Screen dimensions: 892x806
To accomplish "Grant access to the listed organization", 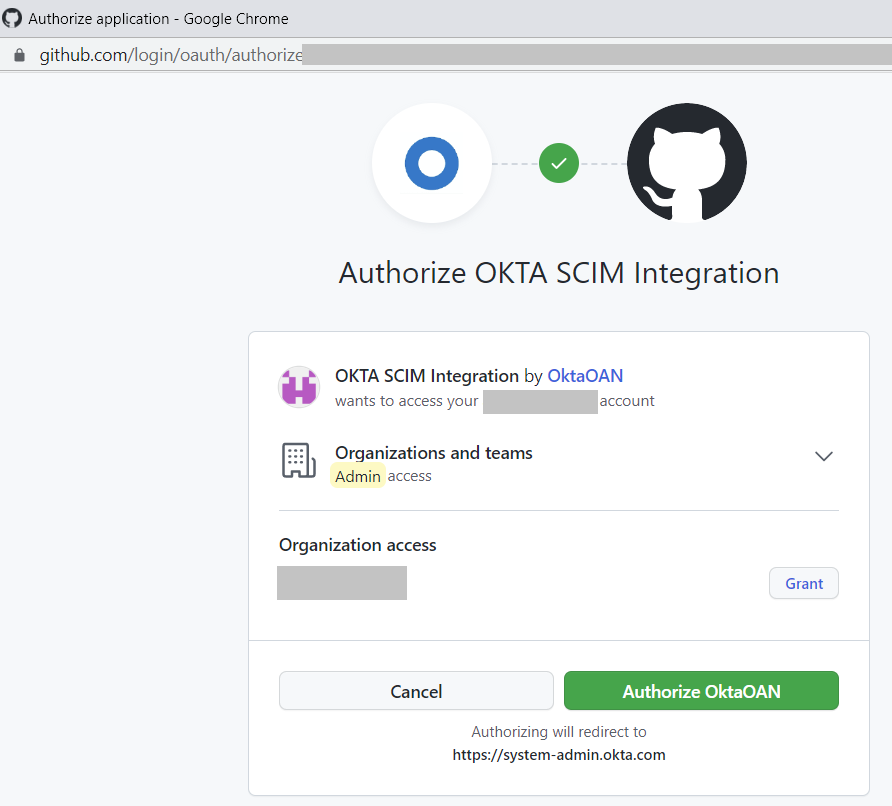I will click(803, 583).
